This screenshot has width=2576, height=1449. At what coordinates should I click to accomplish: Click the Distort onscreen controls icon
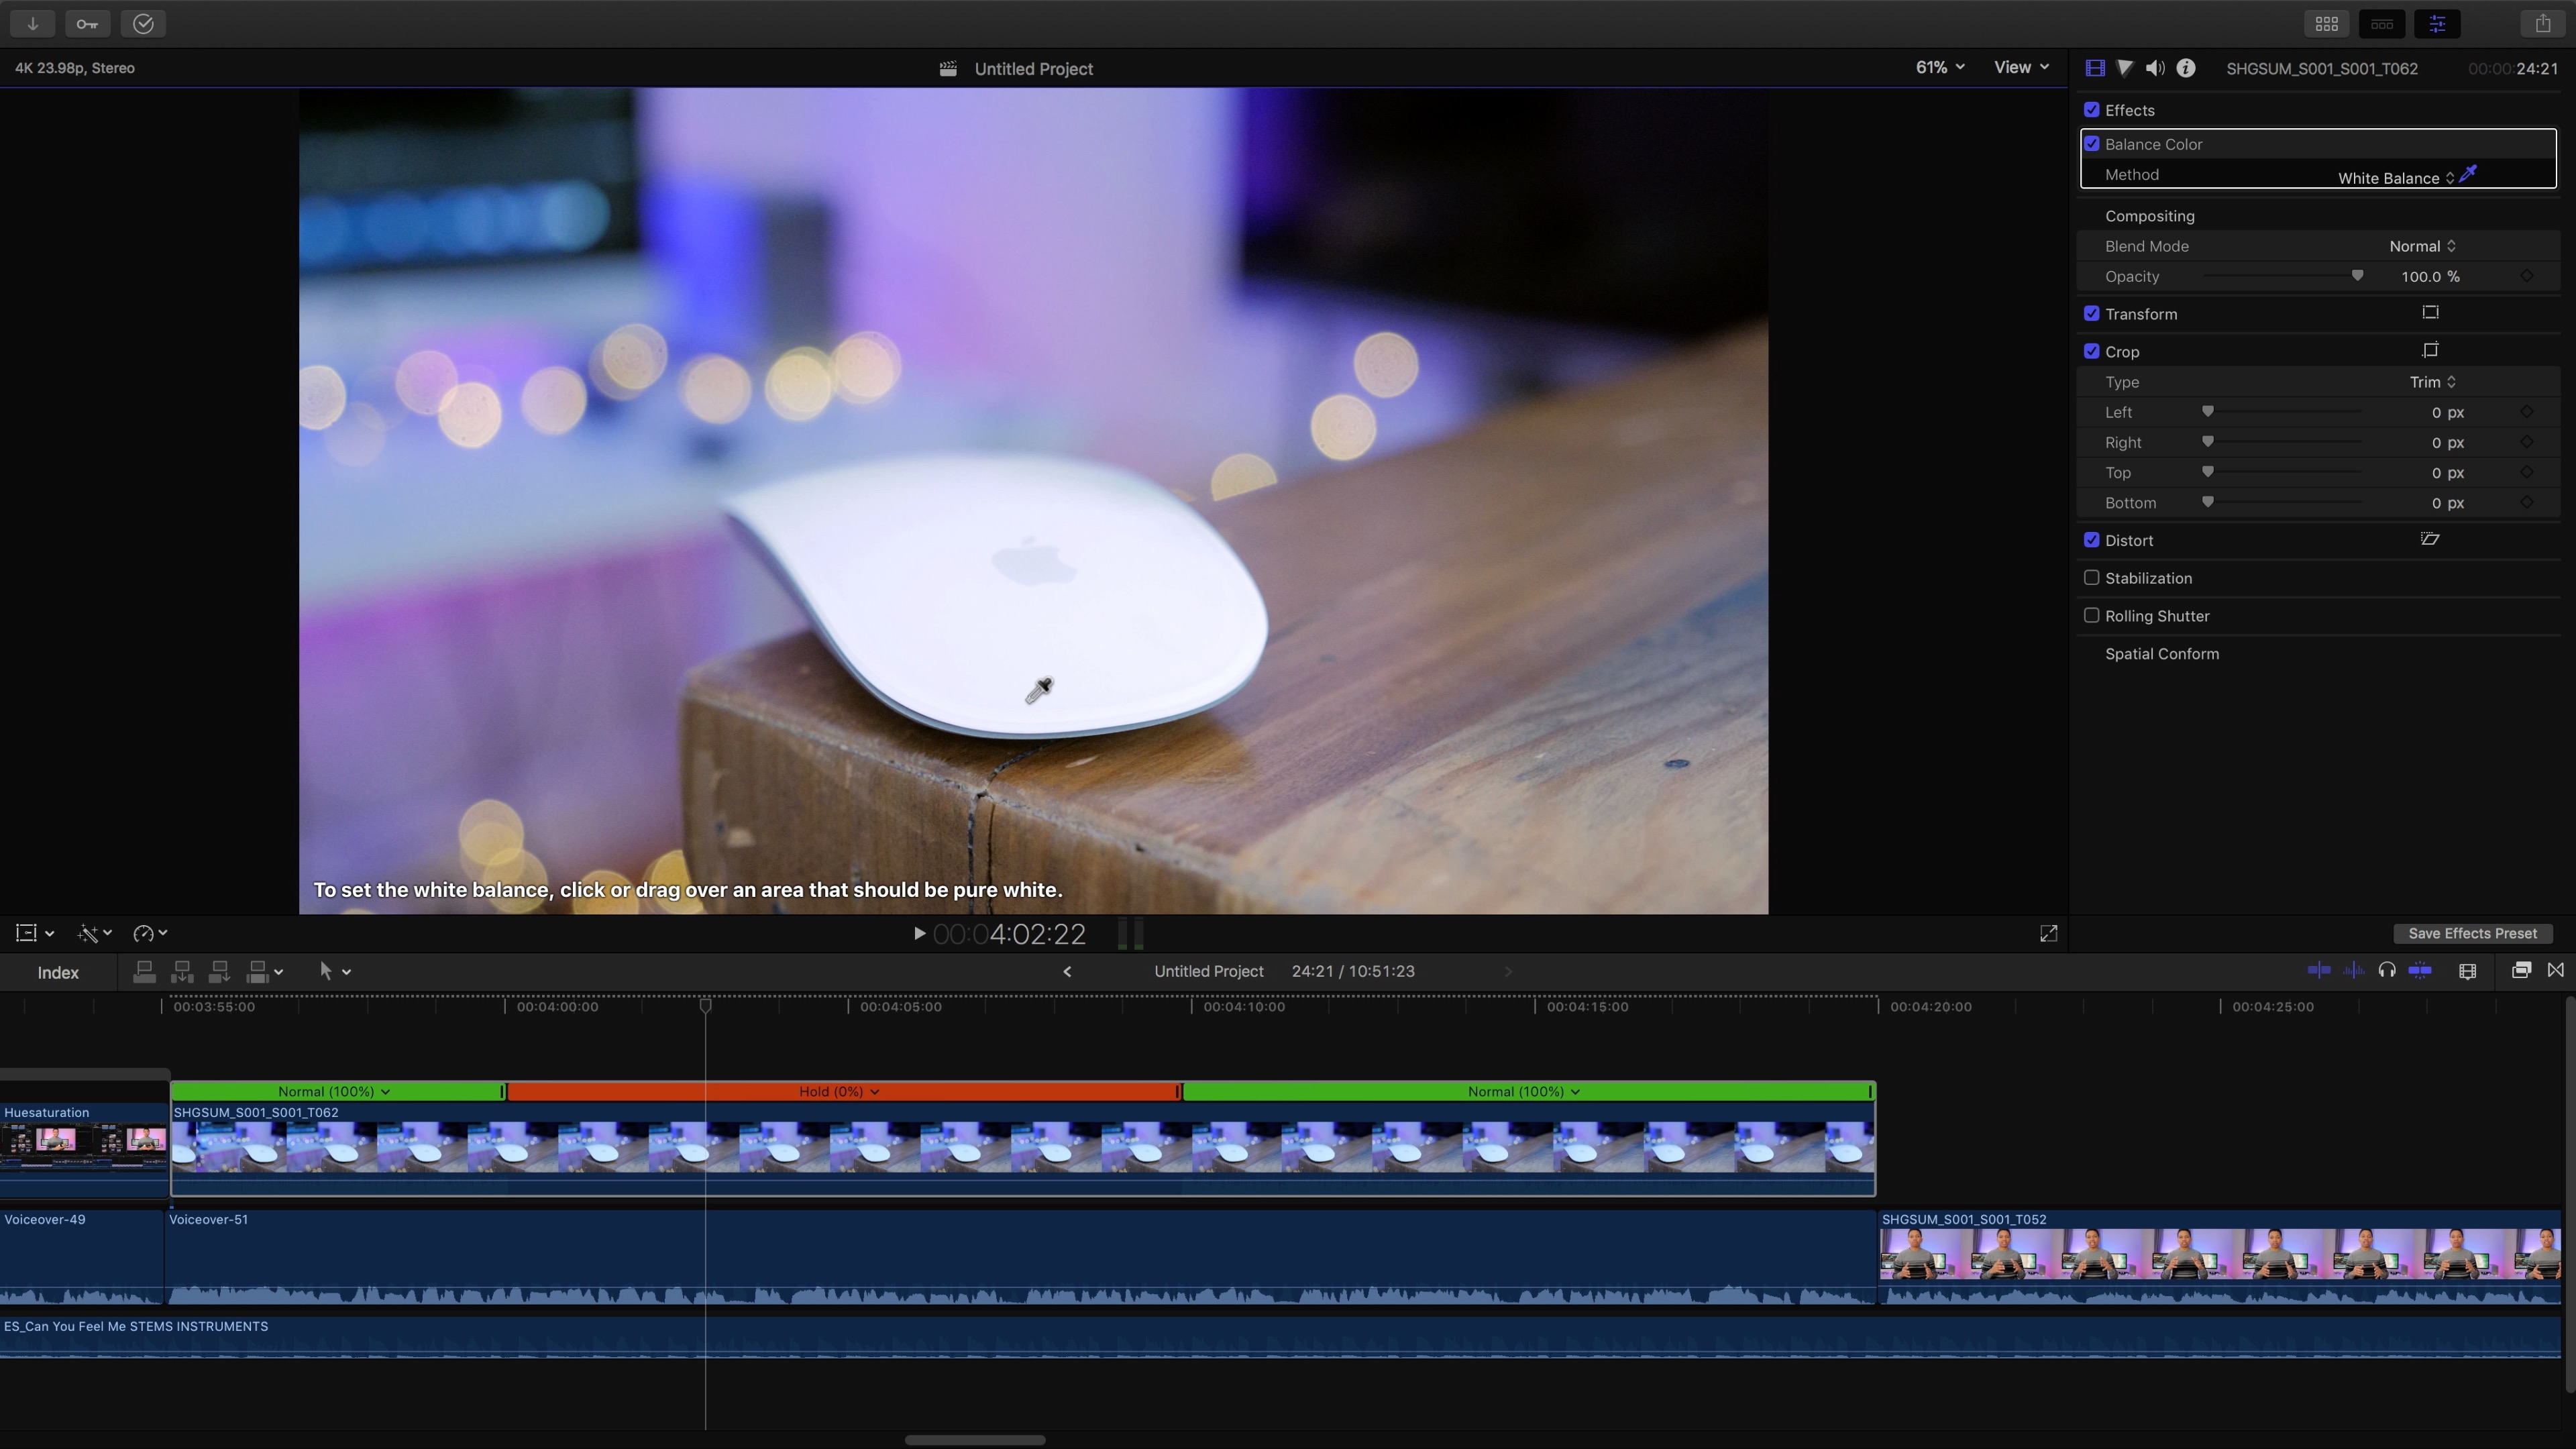2430,540
